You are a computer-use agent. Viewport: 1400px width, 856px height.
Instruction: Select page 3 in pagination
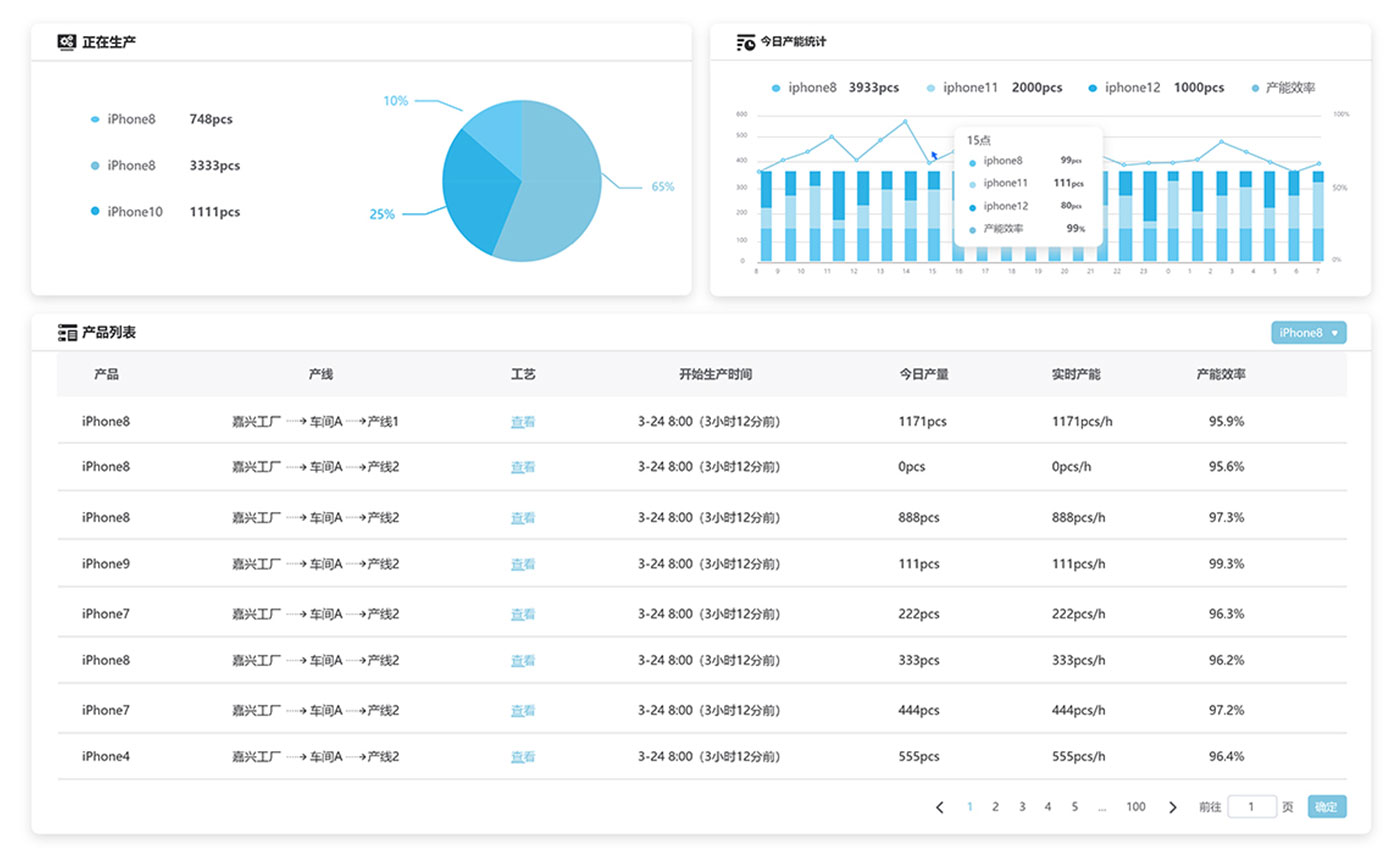click(1021, 807)
